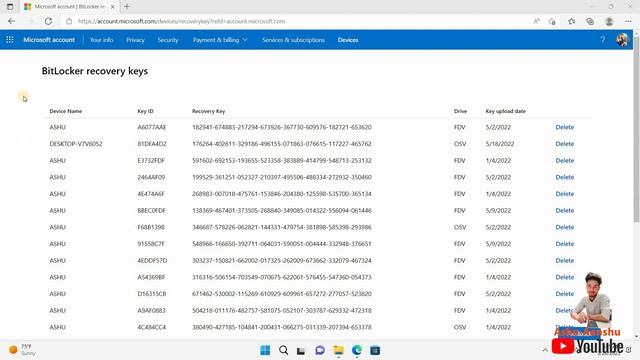Image resolution: width=640 pixels, height=360 pixels.
Task: Click the Drive column header
Action: coord(460,111)
